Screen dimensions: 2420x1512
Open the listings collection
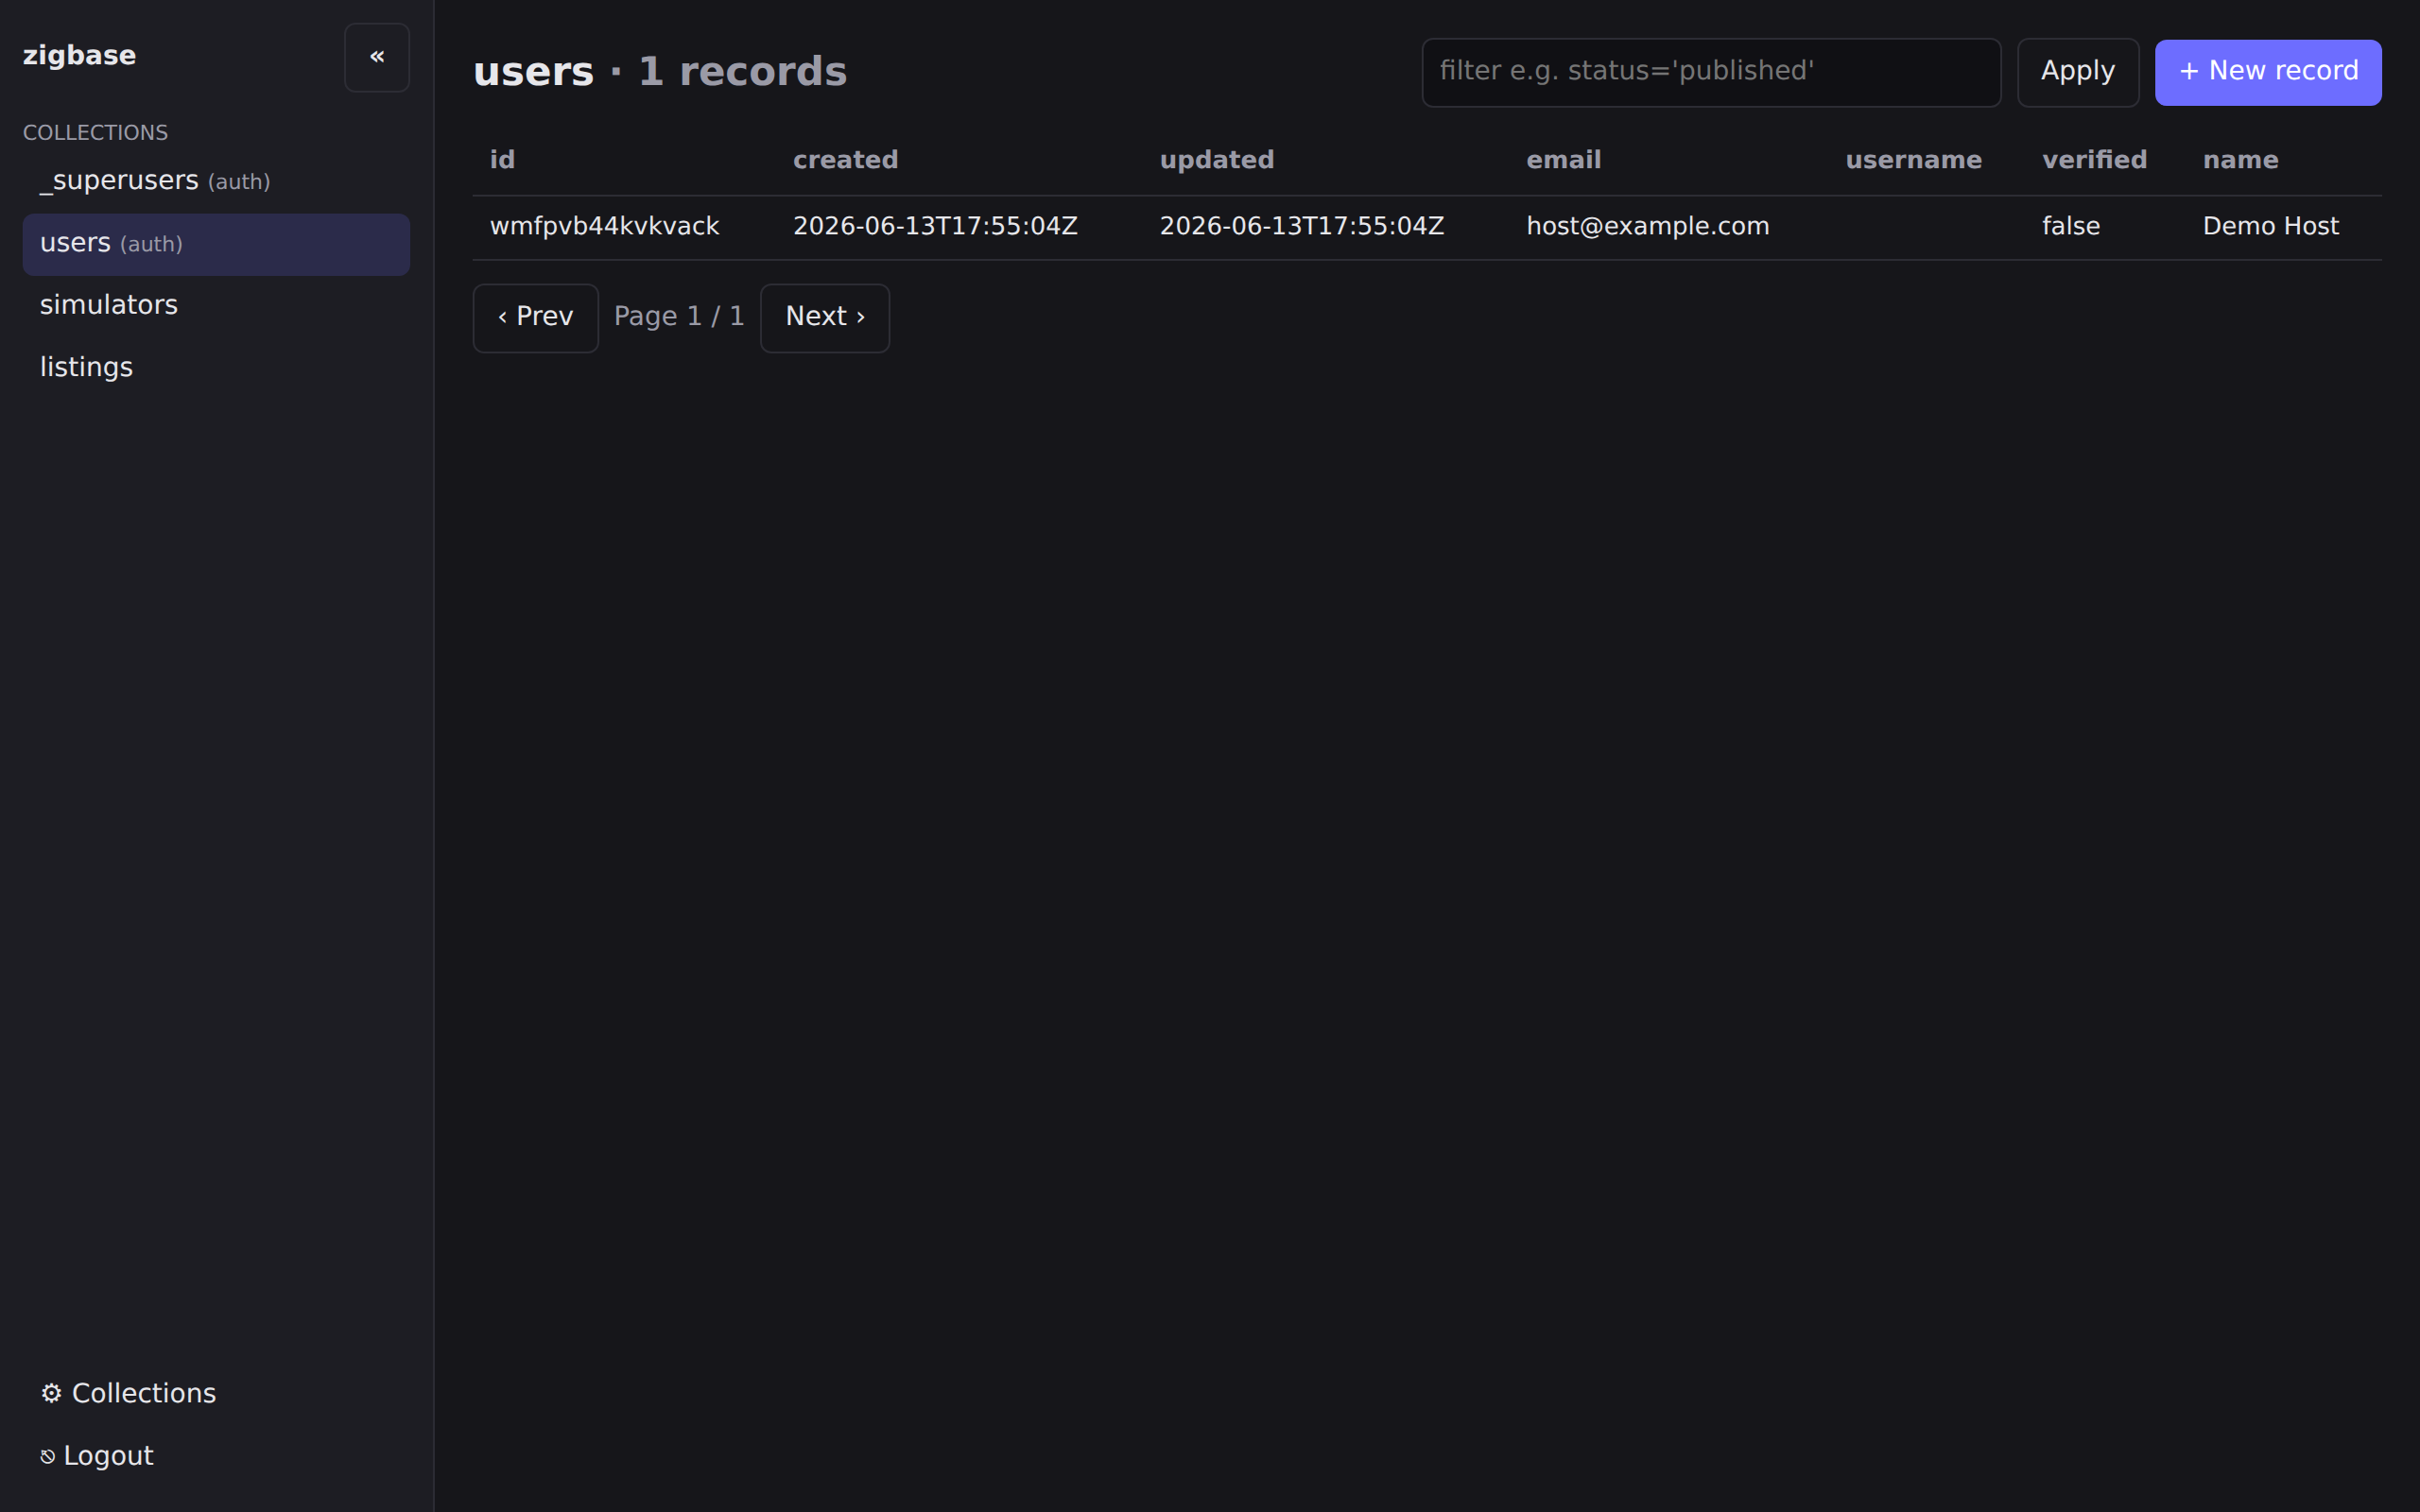click(216, 368)
